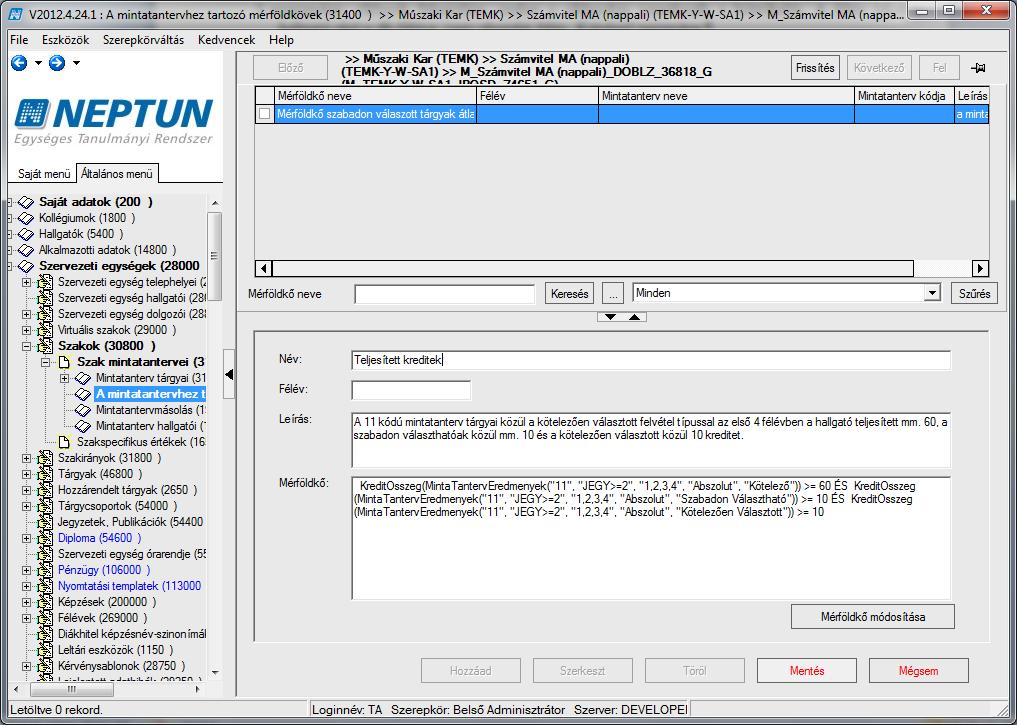
Task: Click the Szakok node icon
Action: pos(45,346)
